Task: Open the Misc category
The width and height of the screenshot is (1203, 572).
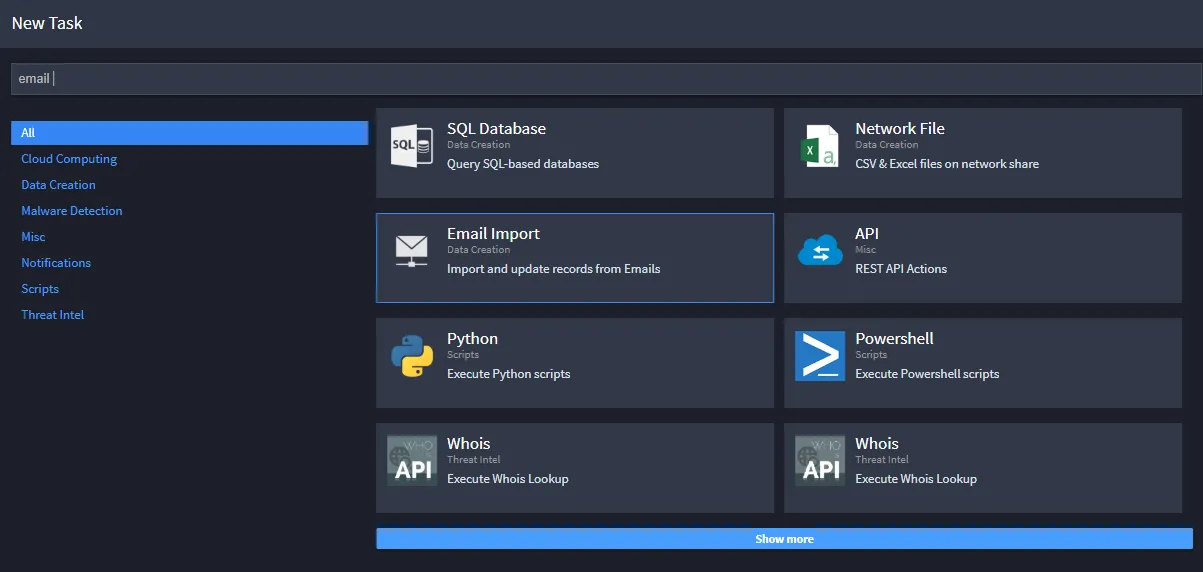Action: tap(33, 237)
